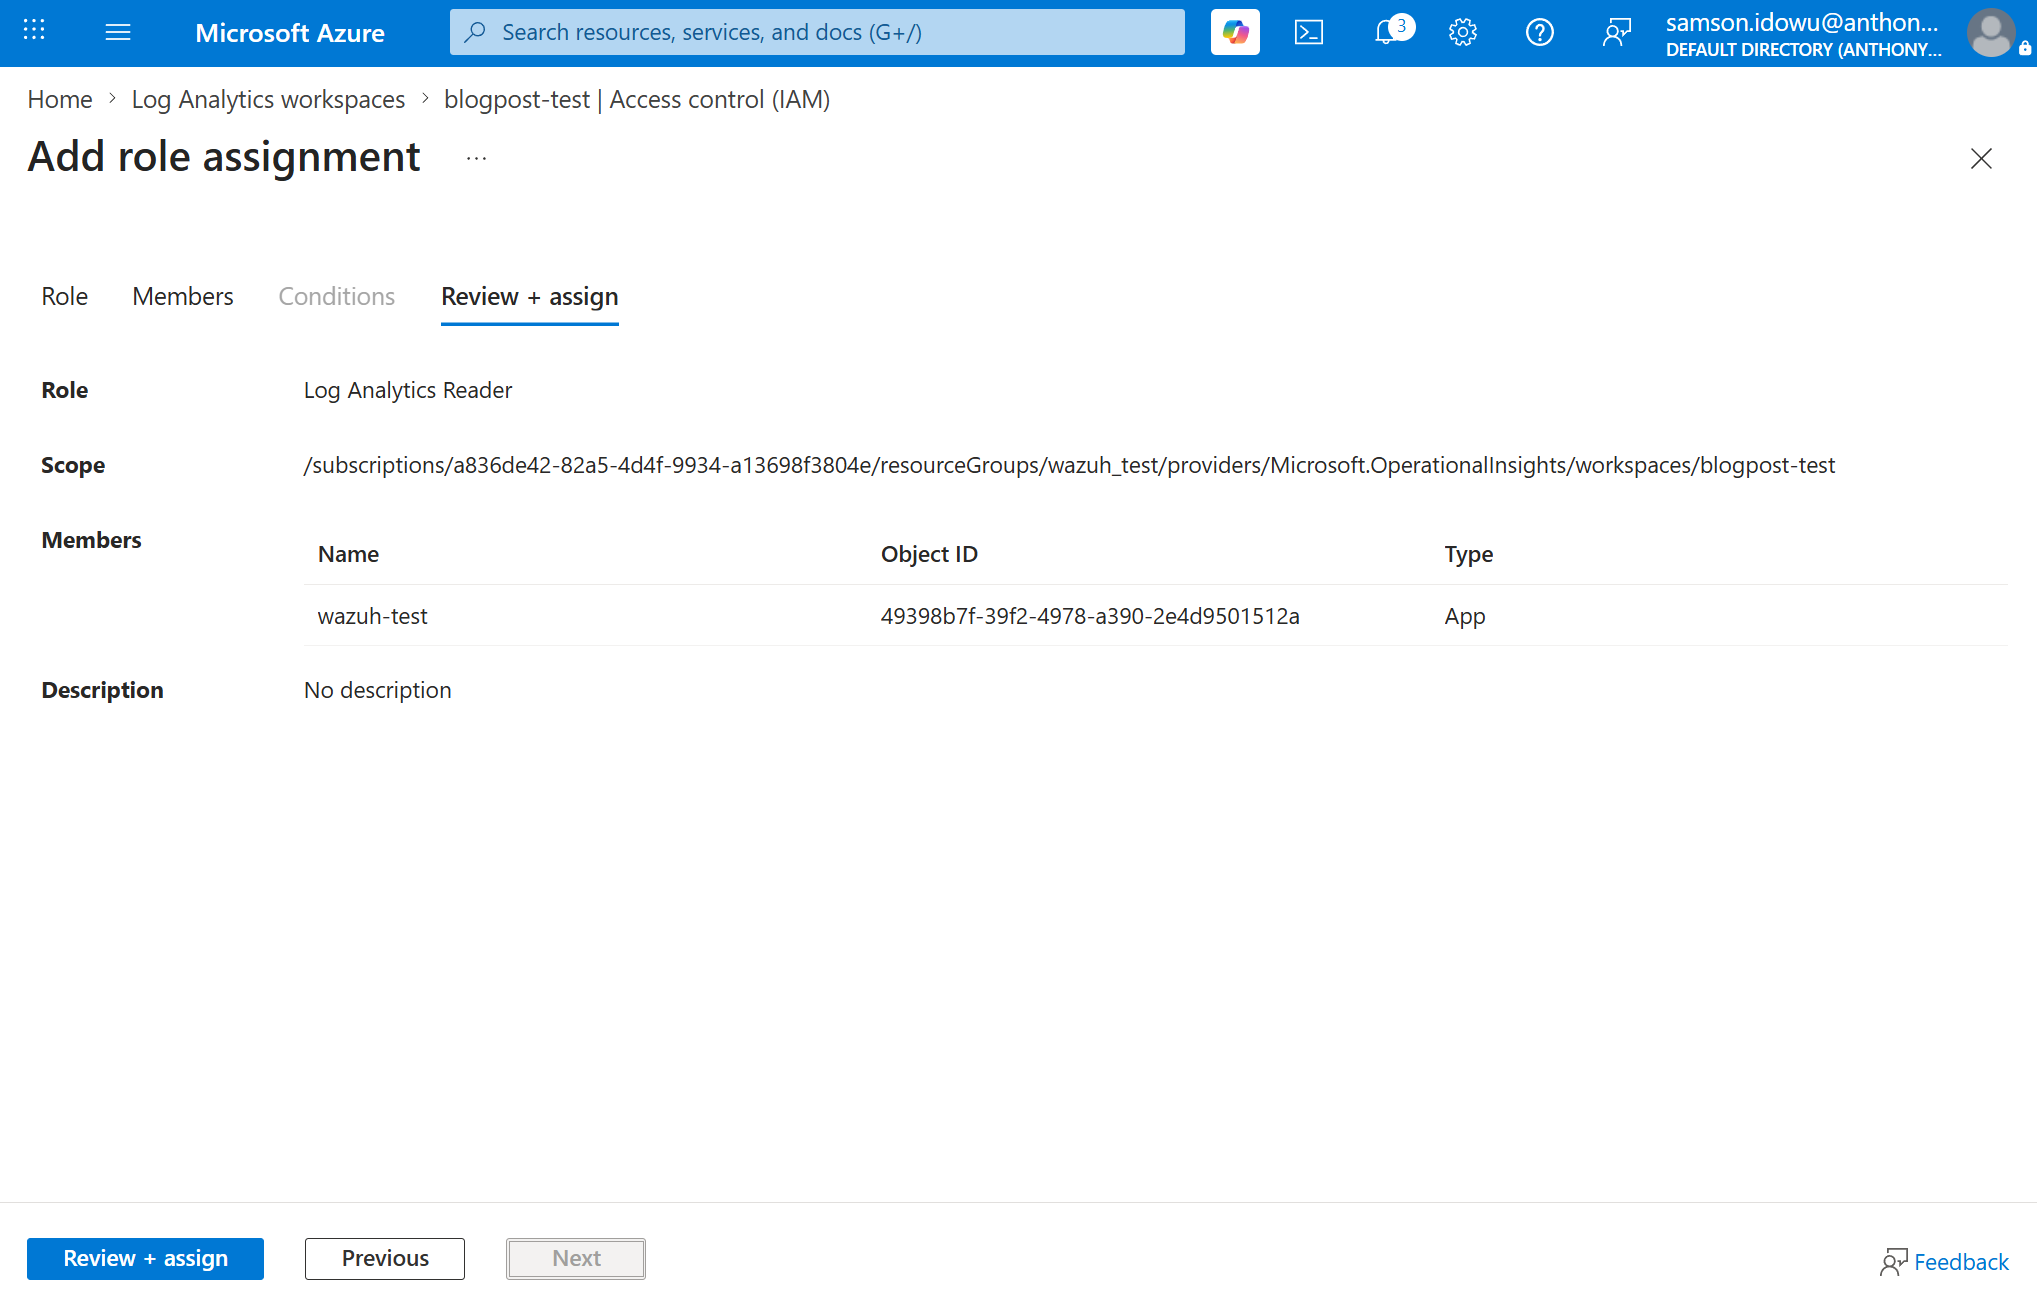Click the Previous button

[x=385, y=1258]
